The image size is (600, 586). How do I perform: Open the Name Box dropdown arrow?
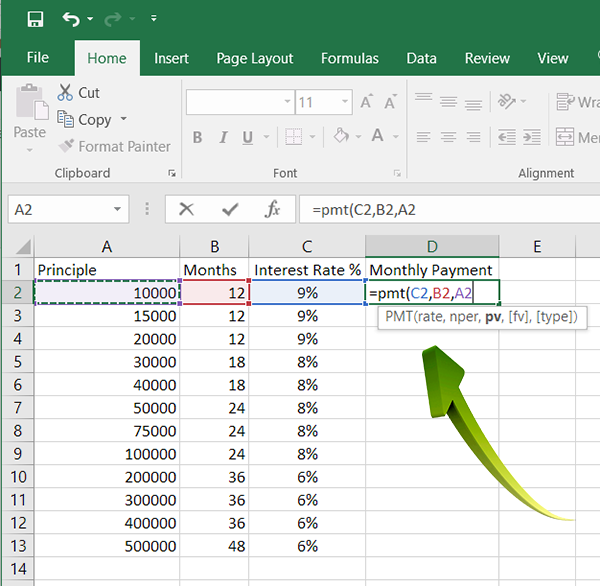click(117, 209)
